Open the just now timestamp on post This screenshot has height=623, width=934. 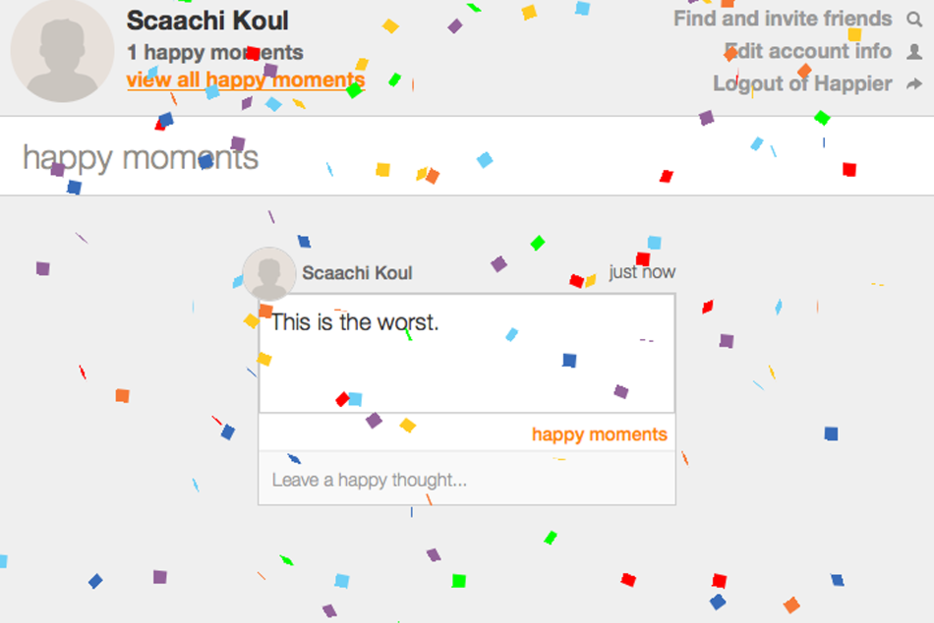tap(642, 272)
